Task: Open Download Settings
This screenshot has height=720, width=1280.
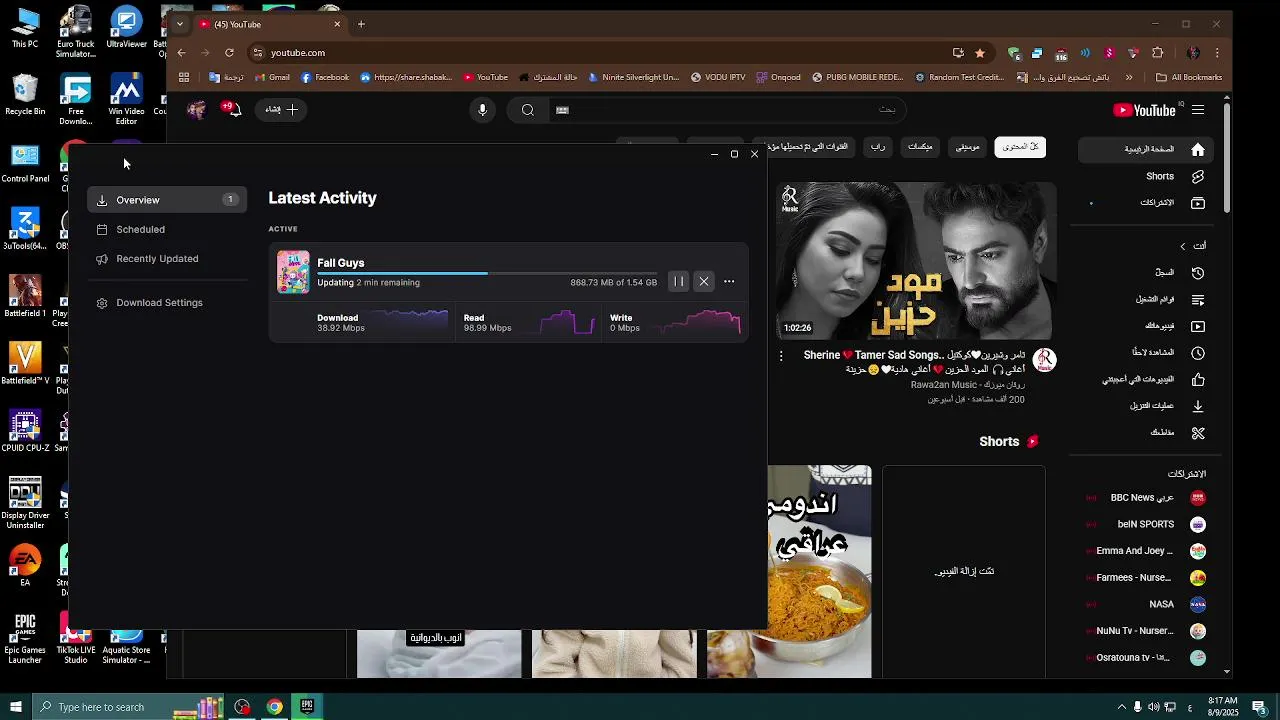Action: (x=159, y=302)
